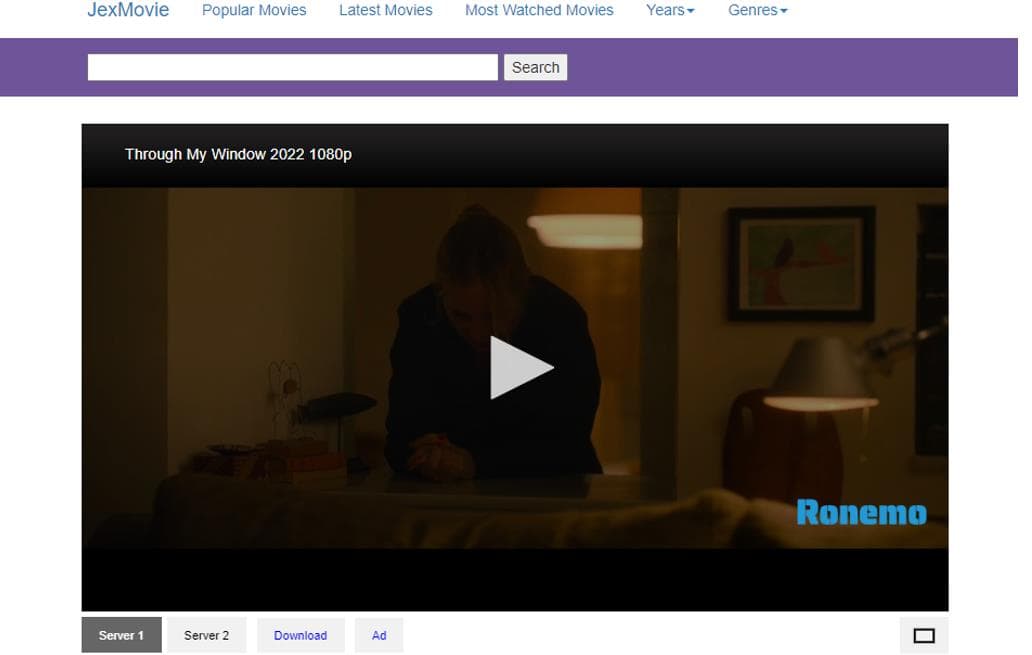Click the fullscreen icon below the player
The width and height of the screenshot is (1032, 655).
923,635
